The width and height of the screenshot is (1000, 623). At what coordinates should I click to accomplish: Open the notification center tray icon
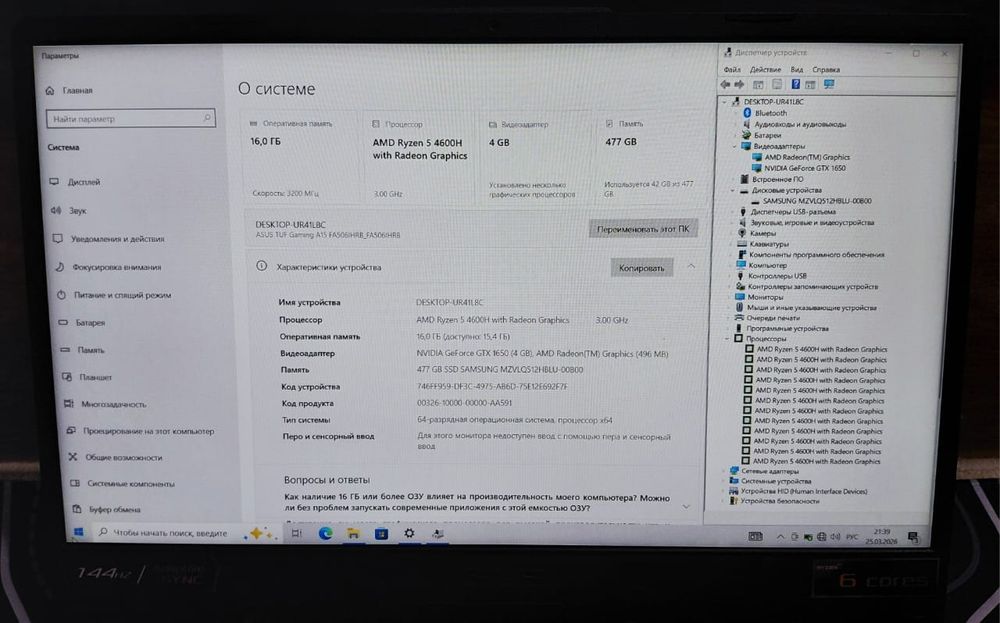point(913,538)
